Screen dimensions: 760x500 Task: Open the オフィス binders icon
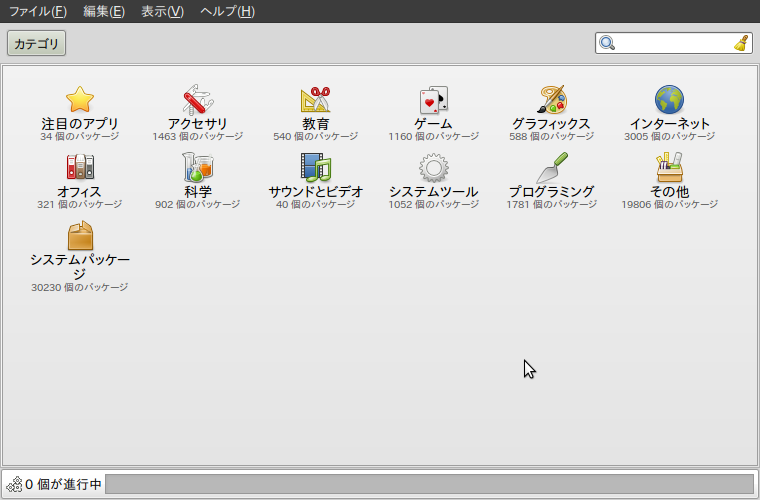click(79, 167)
